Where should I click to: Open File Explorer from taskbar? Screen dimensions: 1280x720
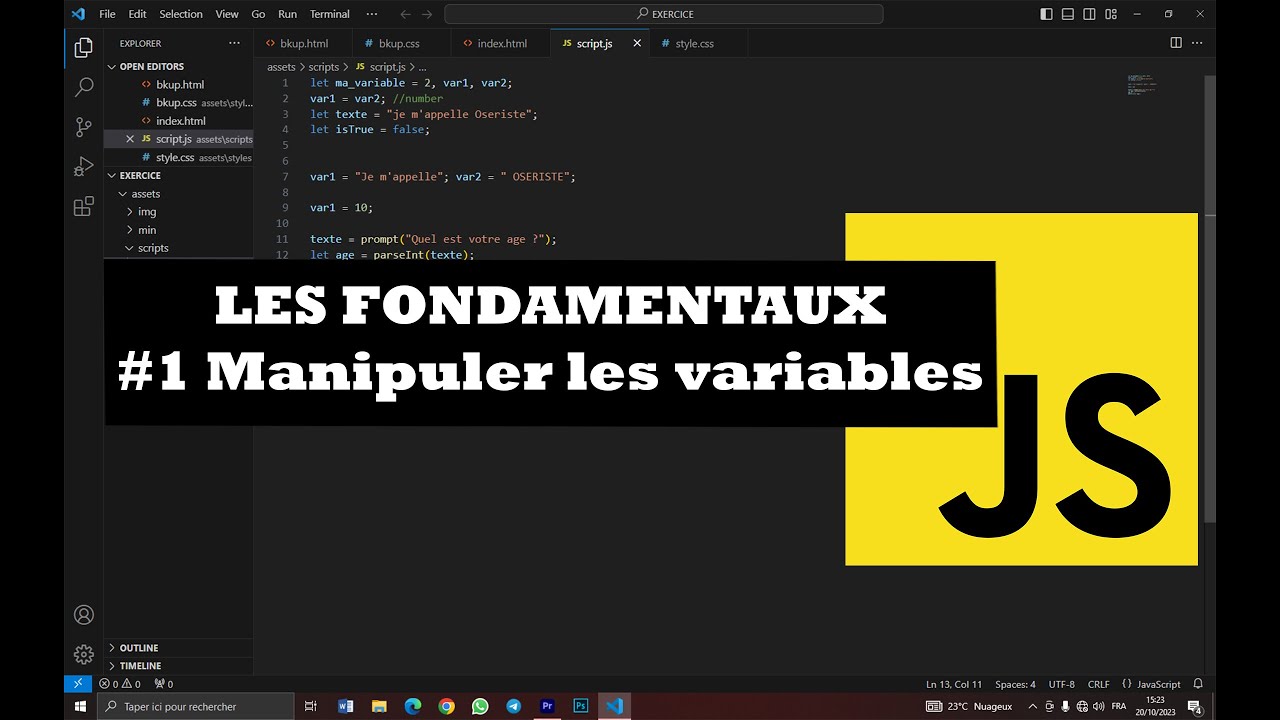coord(379,706)
